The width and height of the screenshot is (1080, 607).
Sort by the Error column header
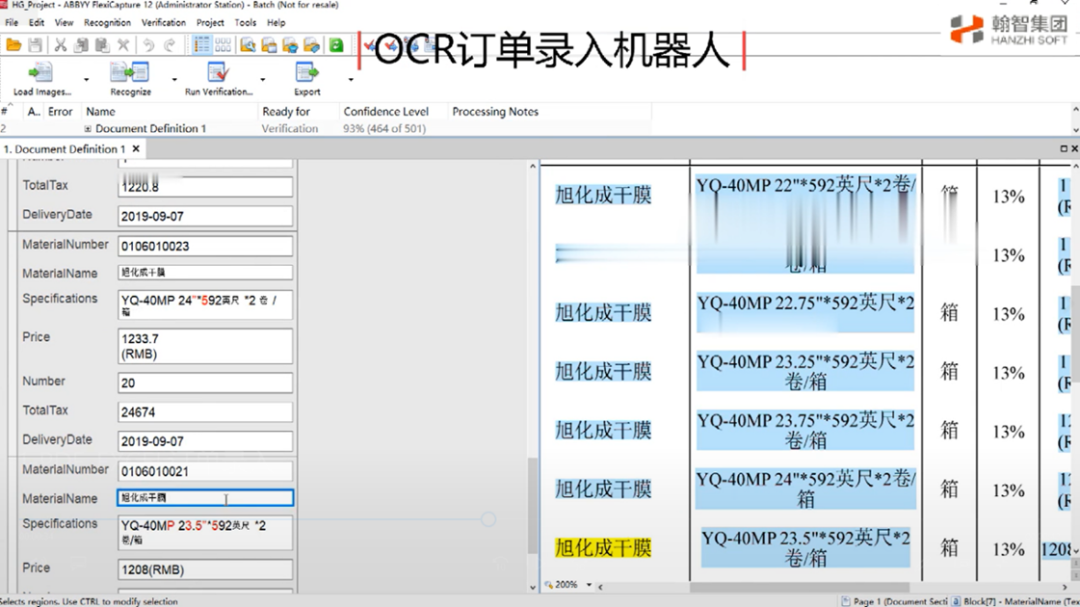pyautogui.click(x=60, y=112)
